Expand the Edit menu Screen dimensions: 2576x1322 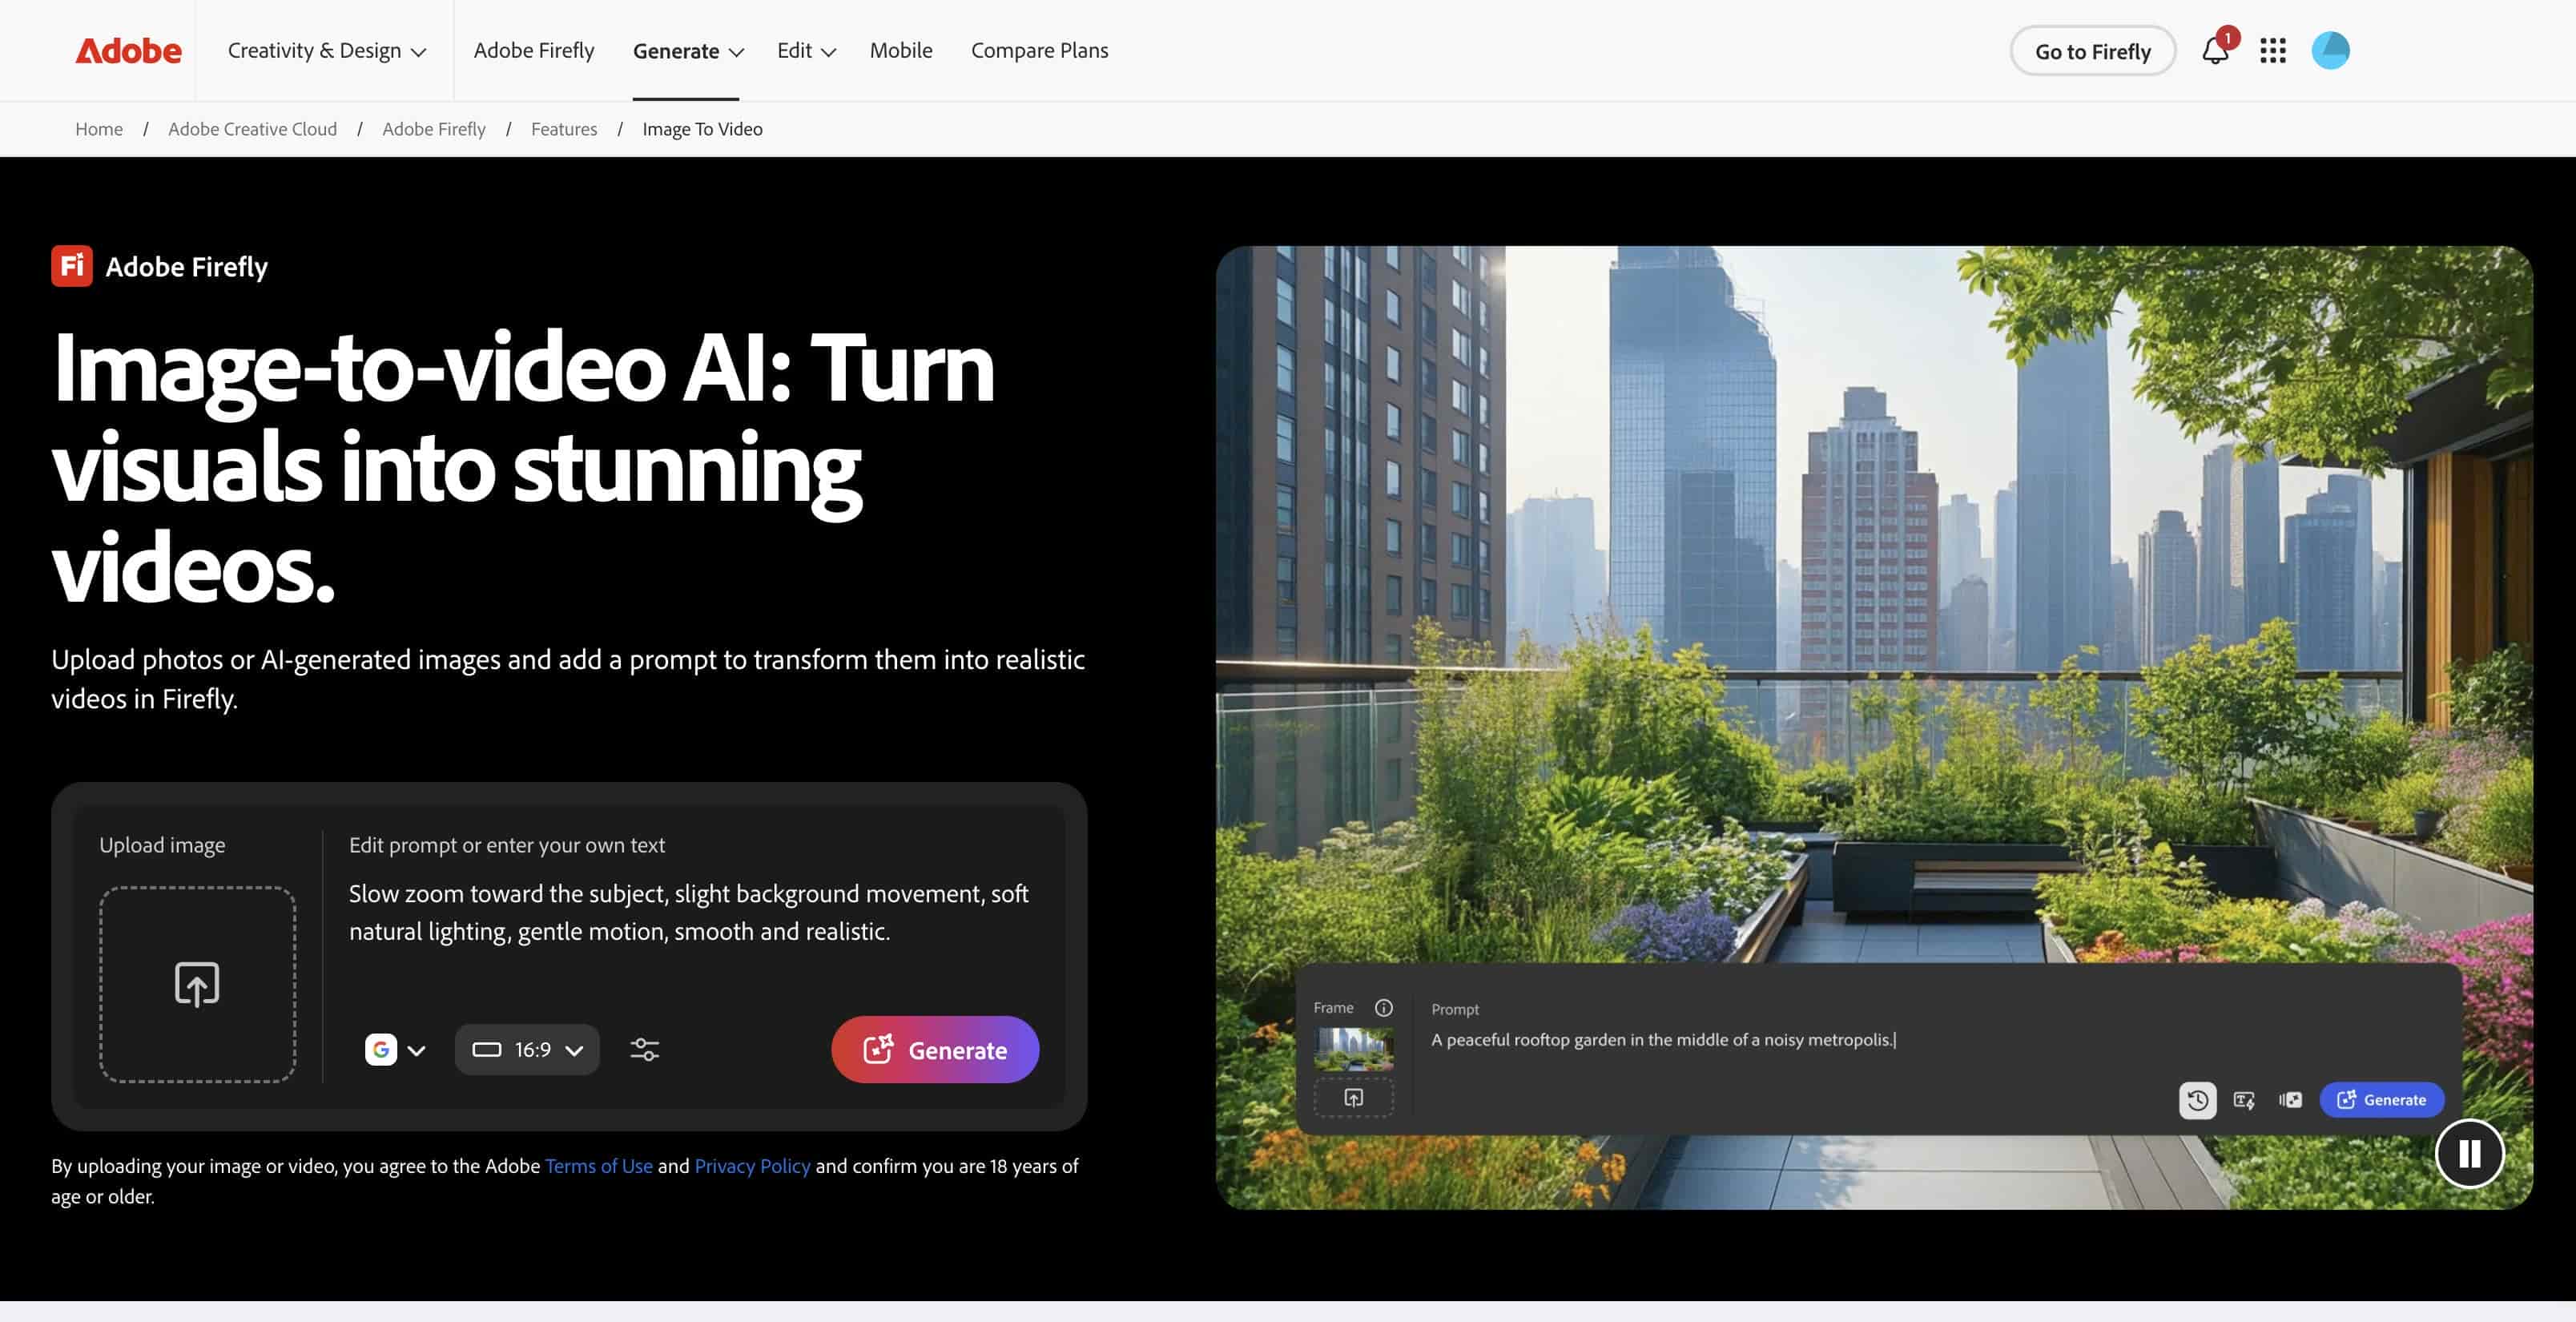click(x=806, y=50)
